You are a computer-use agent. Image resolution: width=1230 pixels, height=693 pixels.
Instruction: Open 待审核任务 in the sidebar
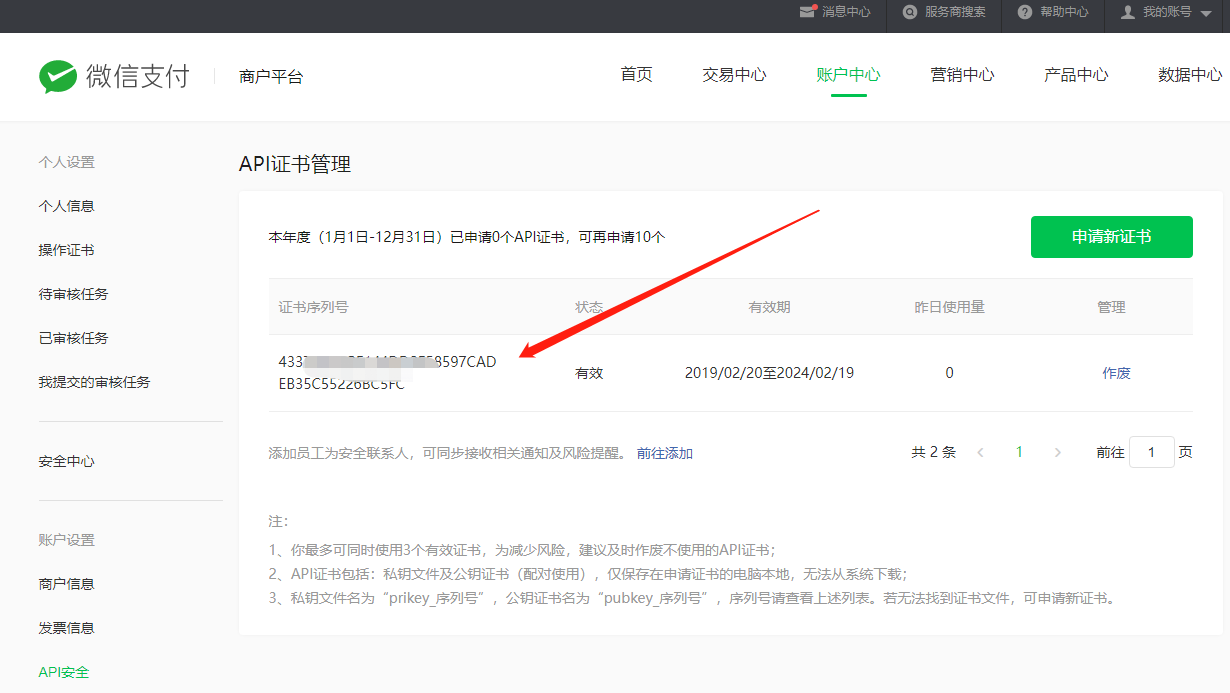pyautogui.click(x=74, y=294)
